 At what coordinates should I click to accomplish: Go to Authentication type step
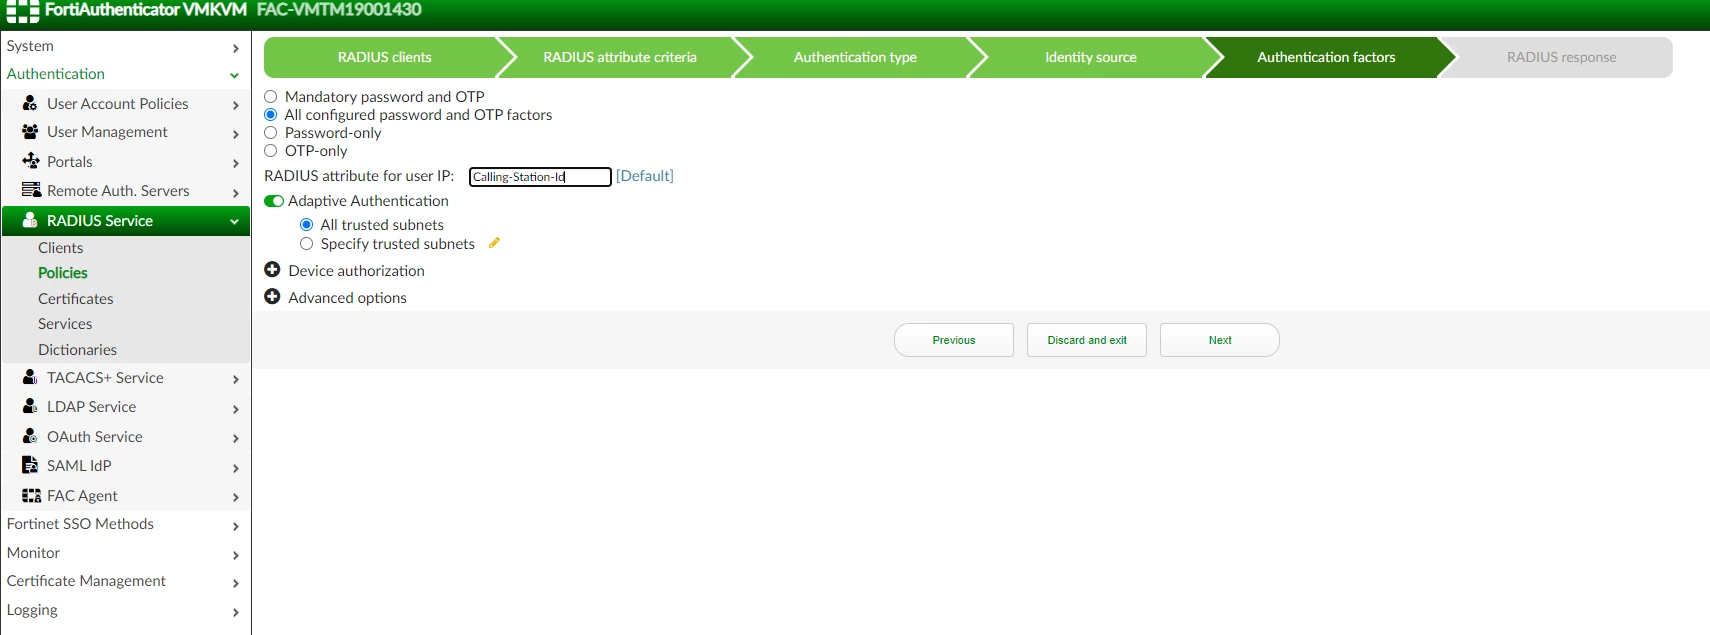[855, 57]
